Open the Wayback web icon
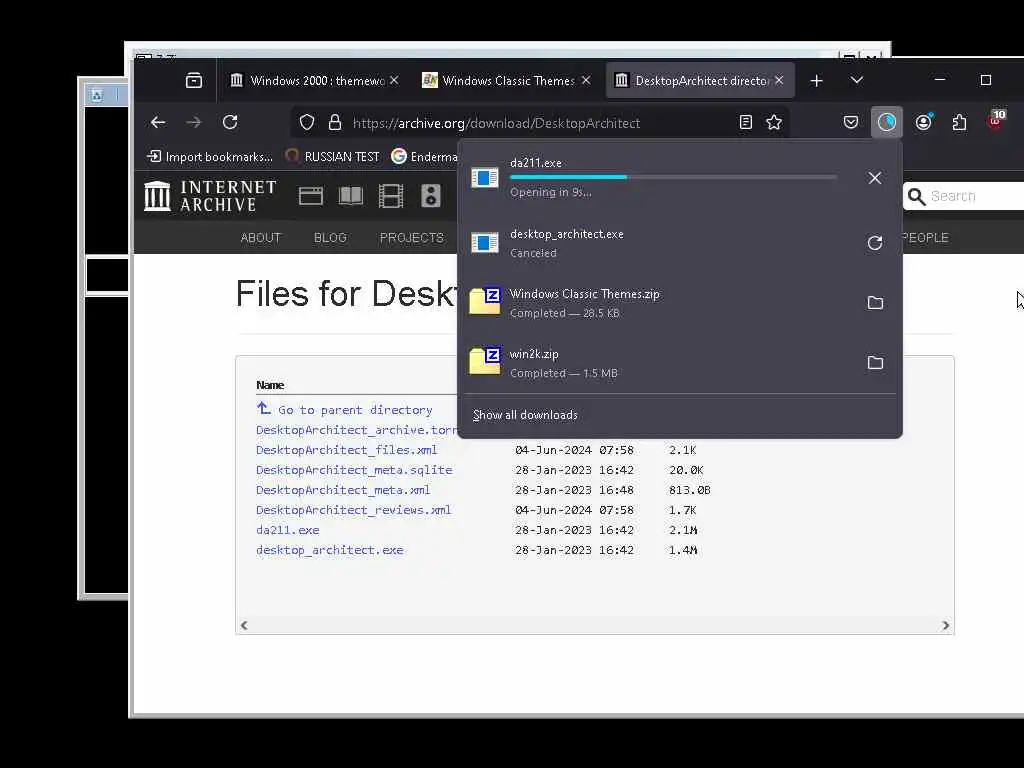 click(x=311, y=196)
